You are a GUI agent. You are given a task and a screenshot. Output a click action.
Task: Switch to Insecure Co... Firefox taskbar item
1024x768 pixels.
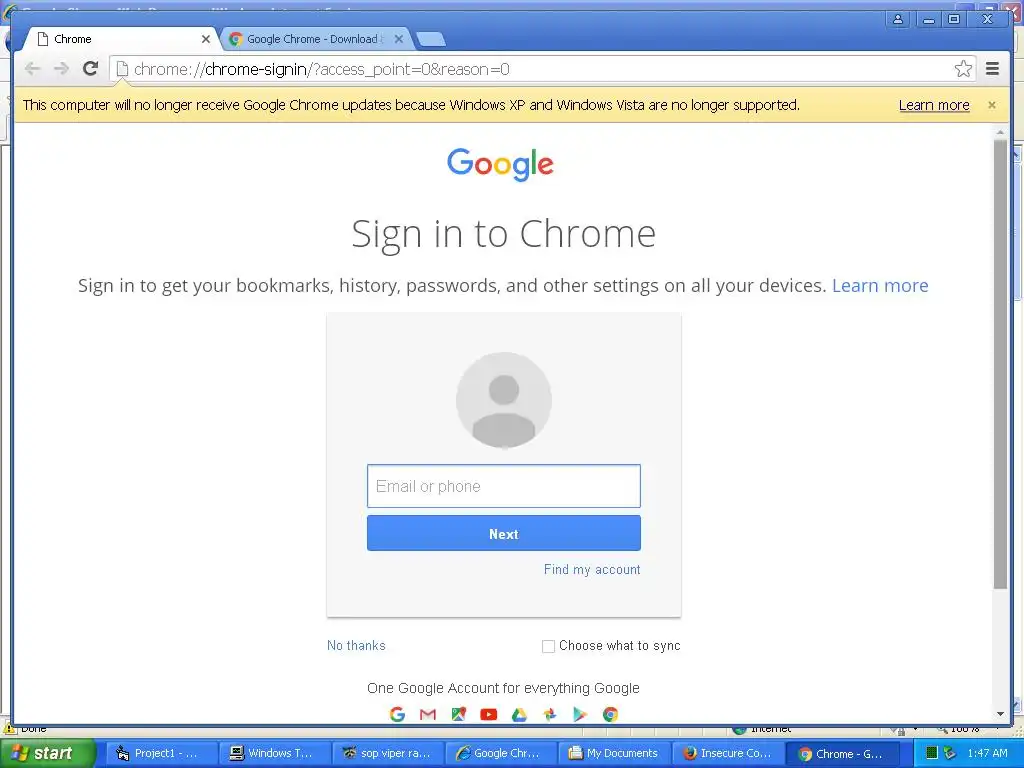(729, 753)
